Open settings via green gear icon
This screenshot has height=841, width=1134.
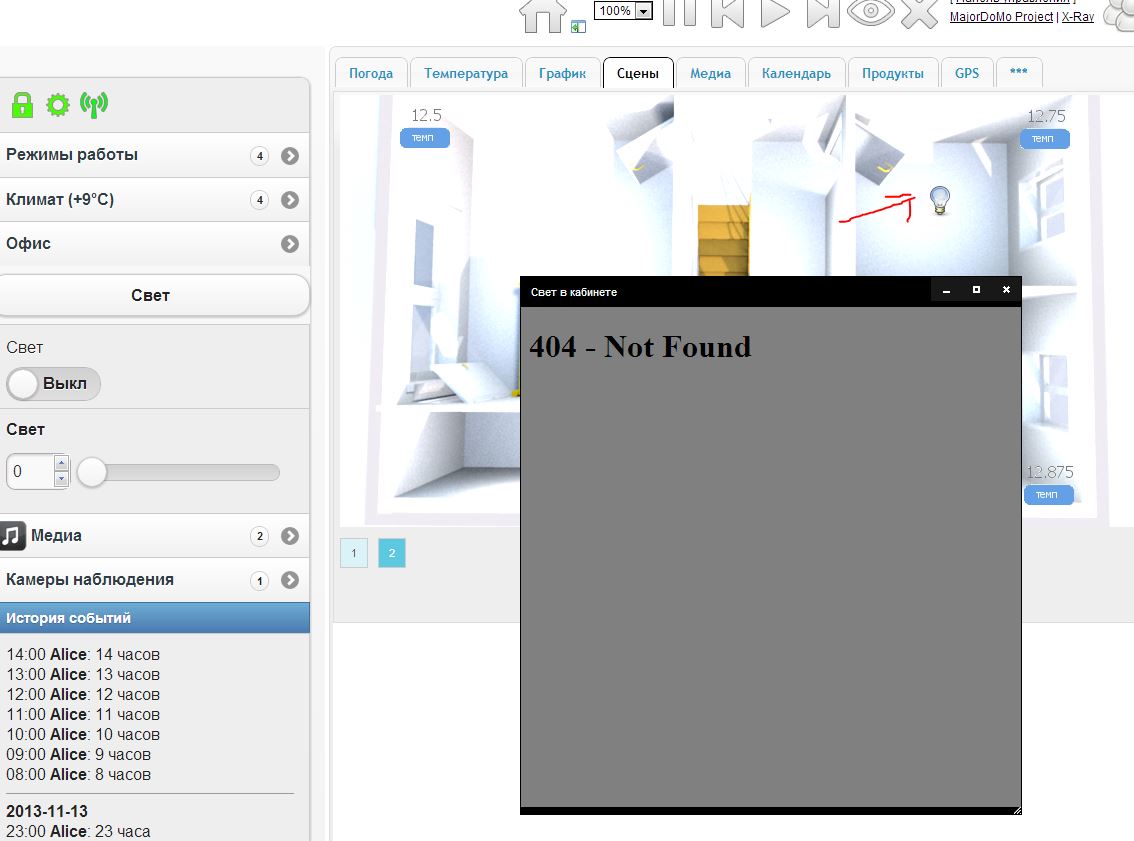click(x=58, y=104)
